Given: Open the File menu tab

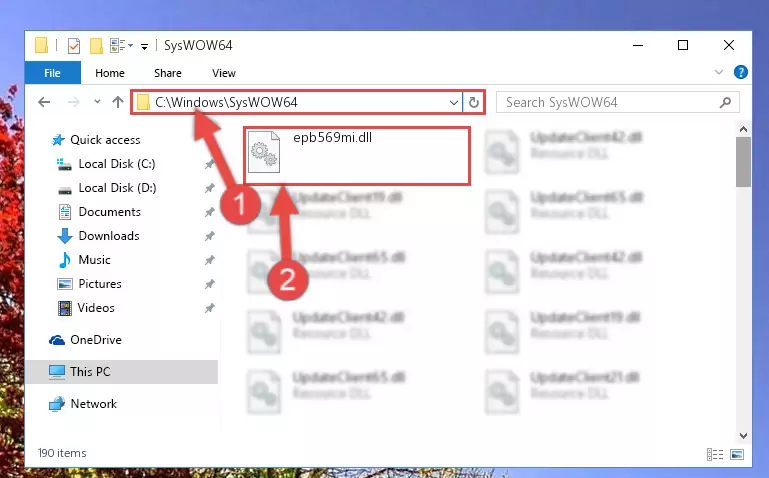Looking at the screenshot, I should click(52, 73).
